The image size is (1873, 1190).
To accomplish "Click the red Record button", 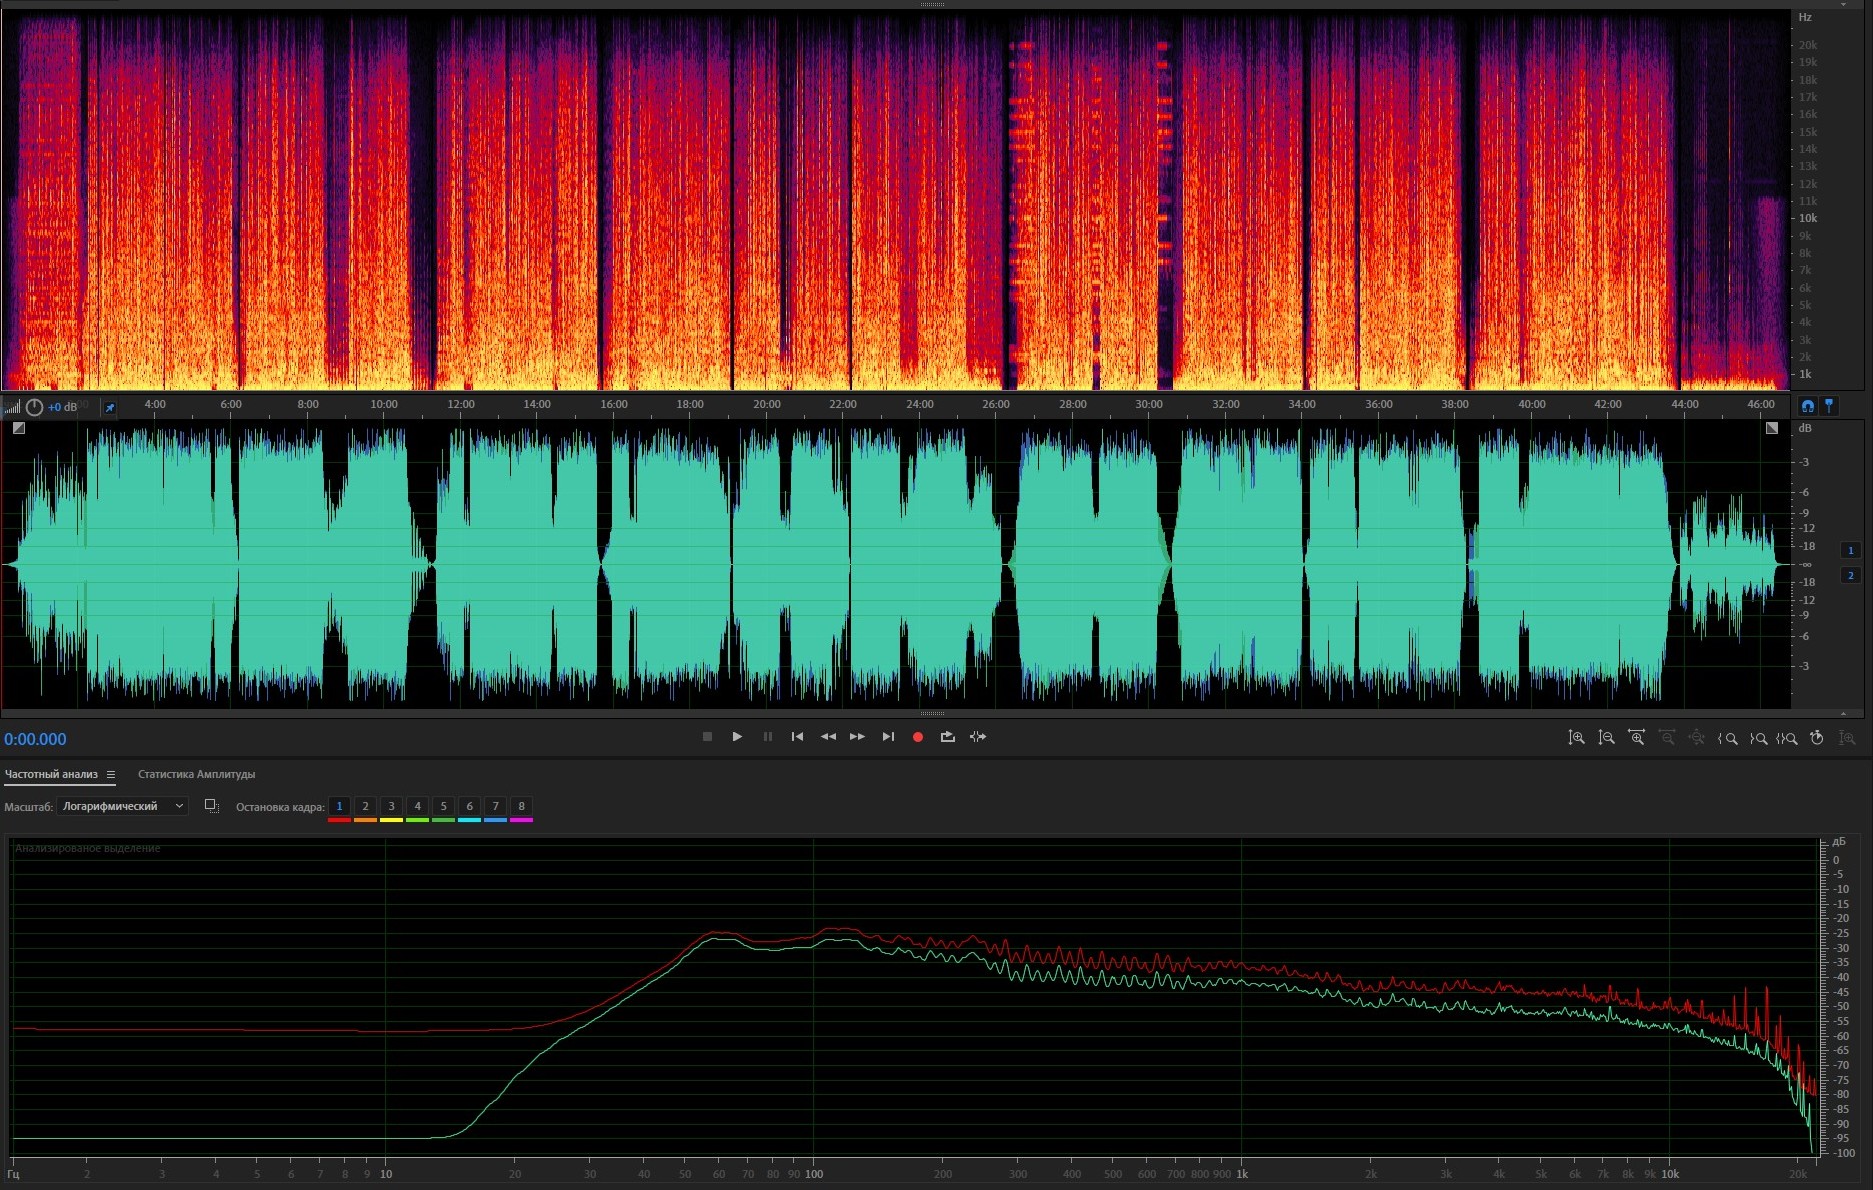I will pyautogui.click(x=917, y=737).
